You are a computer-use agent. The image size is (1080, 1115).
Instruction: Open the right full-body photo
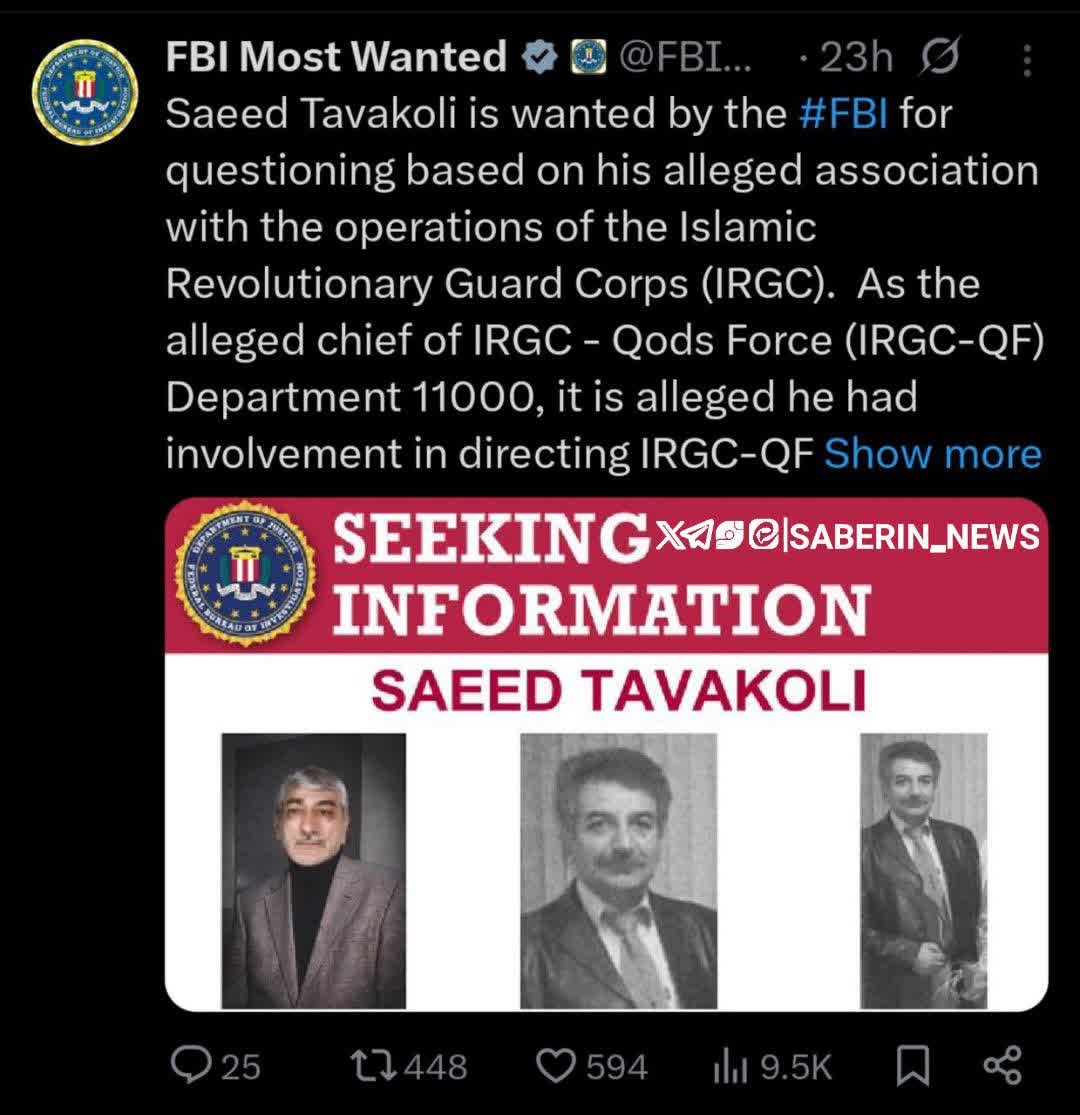(x=923, y=870)
